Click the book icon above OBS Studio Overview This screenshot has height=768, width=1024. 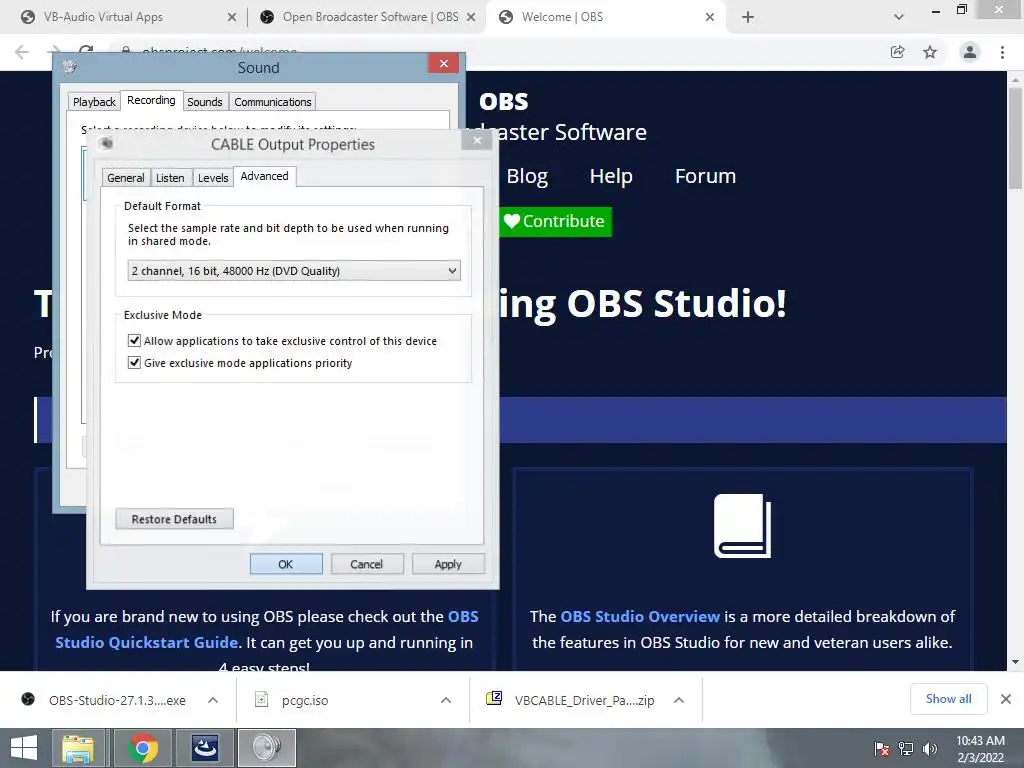coord(743,526)
